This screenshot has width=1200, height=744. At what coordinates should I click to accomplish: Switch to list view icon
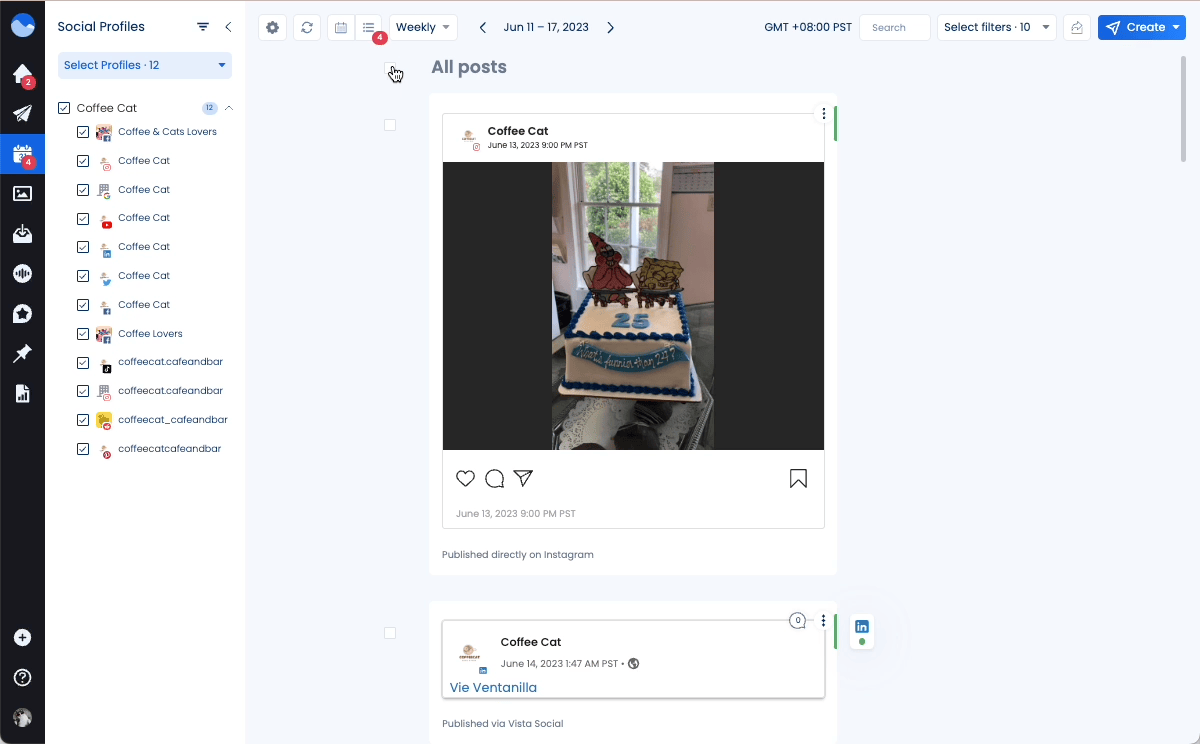[x=369, y=27]
